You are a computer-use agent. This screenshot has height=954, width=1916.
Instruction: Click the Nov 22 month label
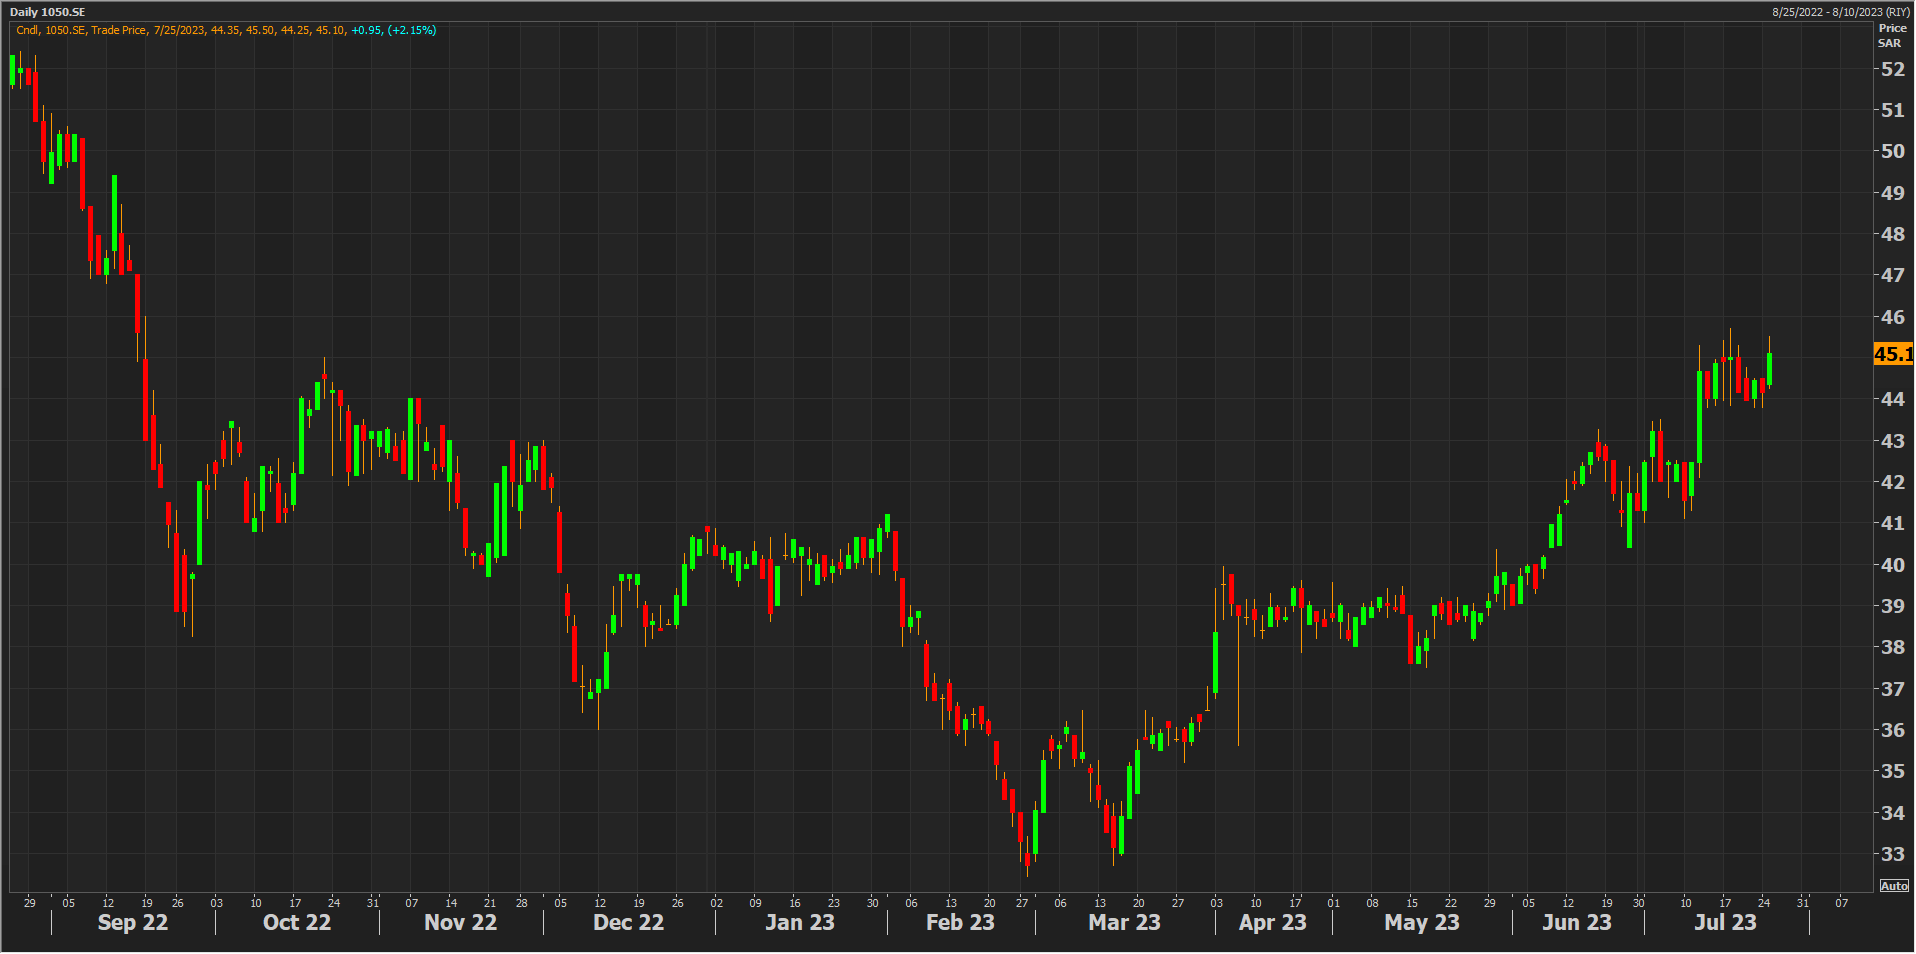(460, 922)
